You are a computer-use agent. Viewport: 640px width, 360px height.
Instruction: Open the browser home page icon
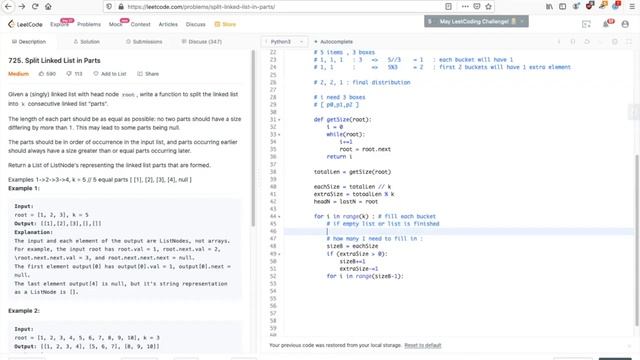coord(48,7)
